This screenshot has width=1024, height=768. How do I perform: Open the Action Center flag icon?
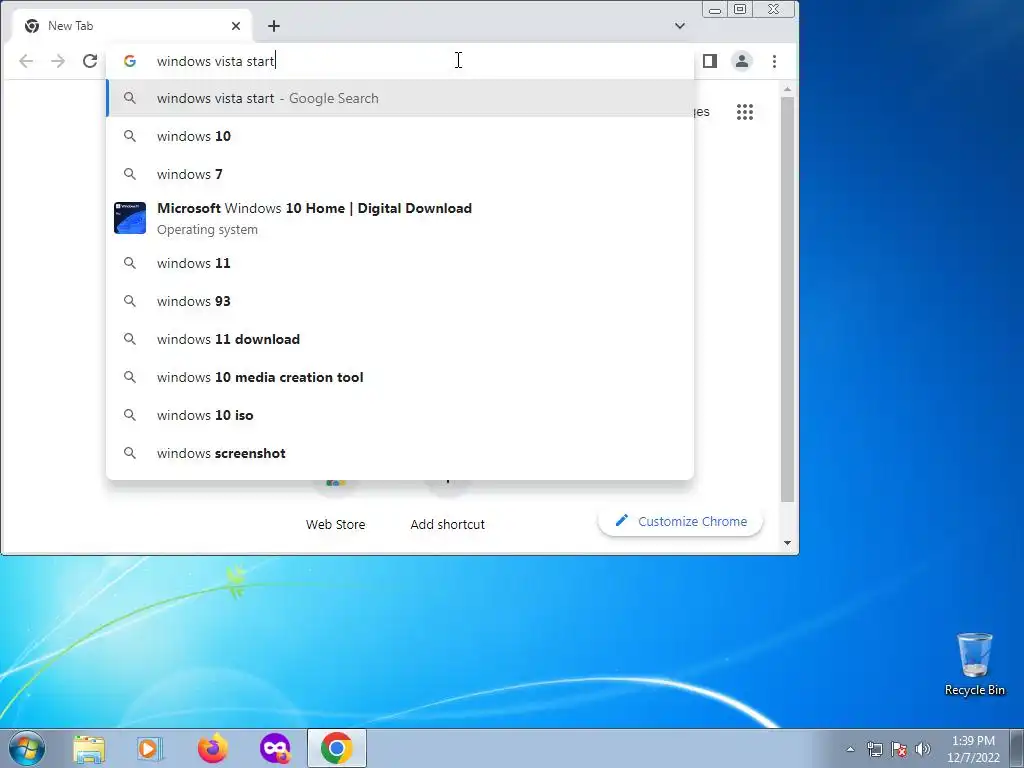tap(899, 749)
